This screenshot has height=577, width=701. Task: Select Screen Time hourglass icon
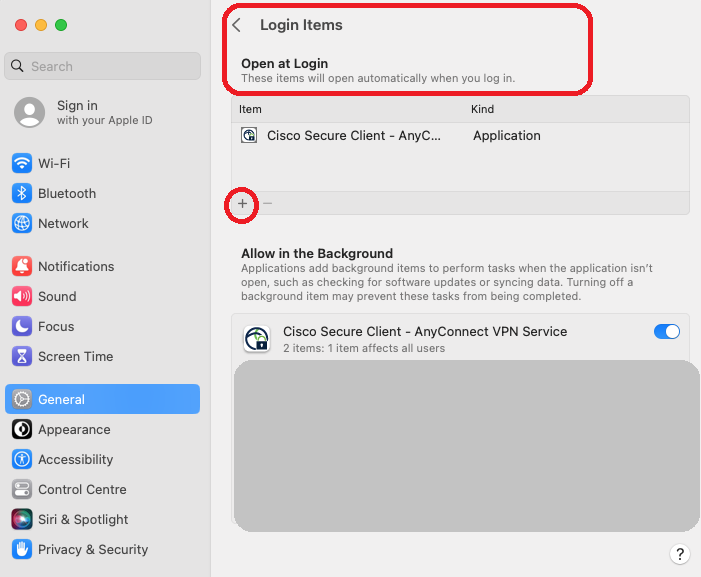coord(21,356)
